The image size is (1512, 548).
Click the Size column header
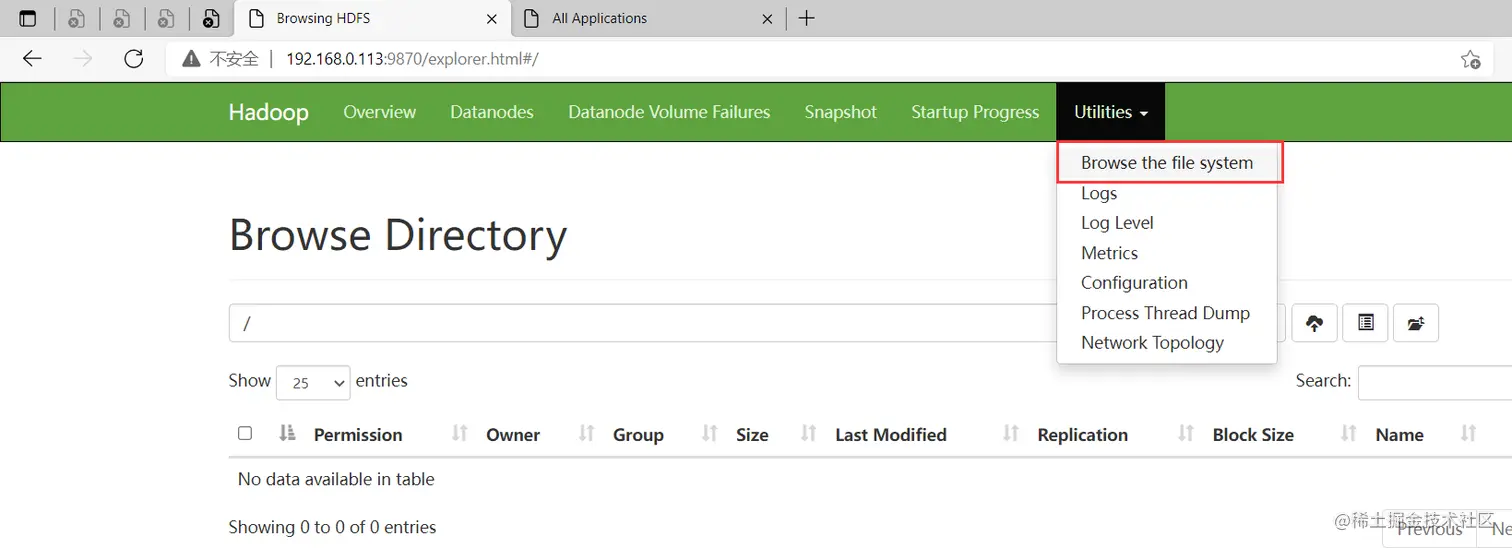[752, 434]
